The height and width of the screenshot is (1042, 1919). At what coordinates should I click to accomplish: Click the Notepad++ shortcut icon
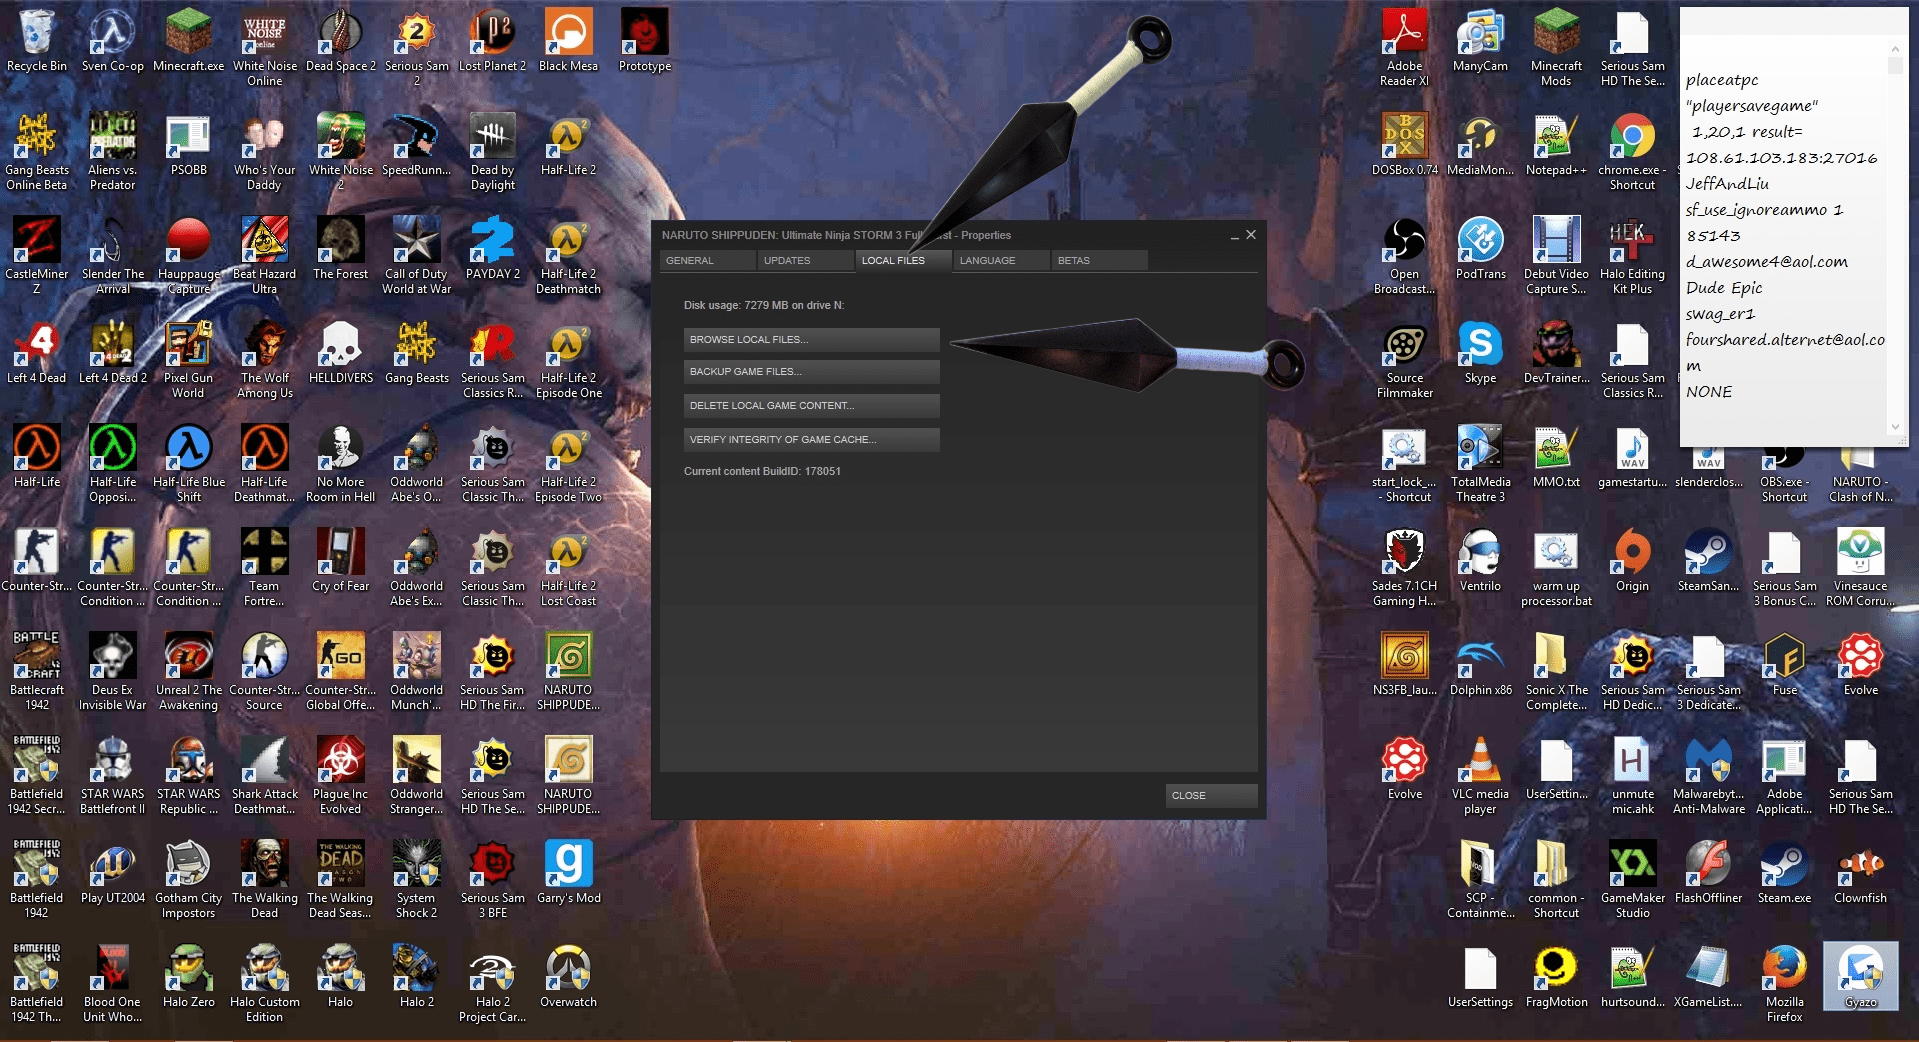click(x=1557, y=144)
